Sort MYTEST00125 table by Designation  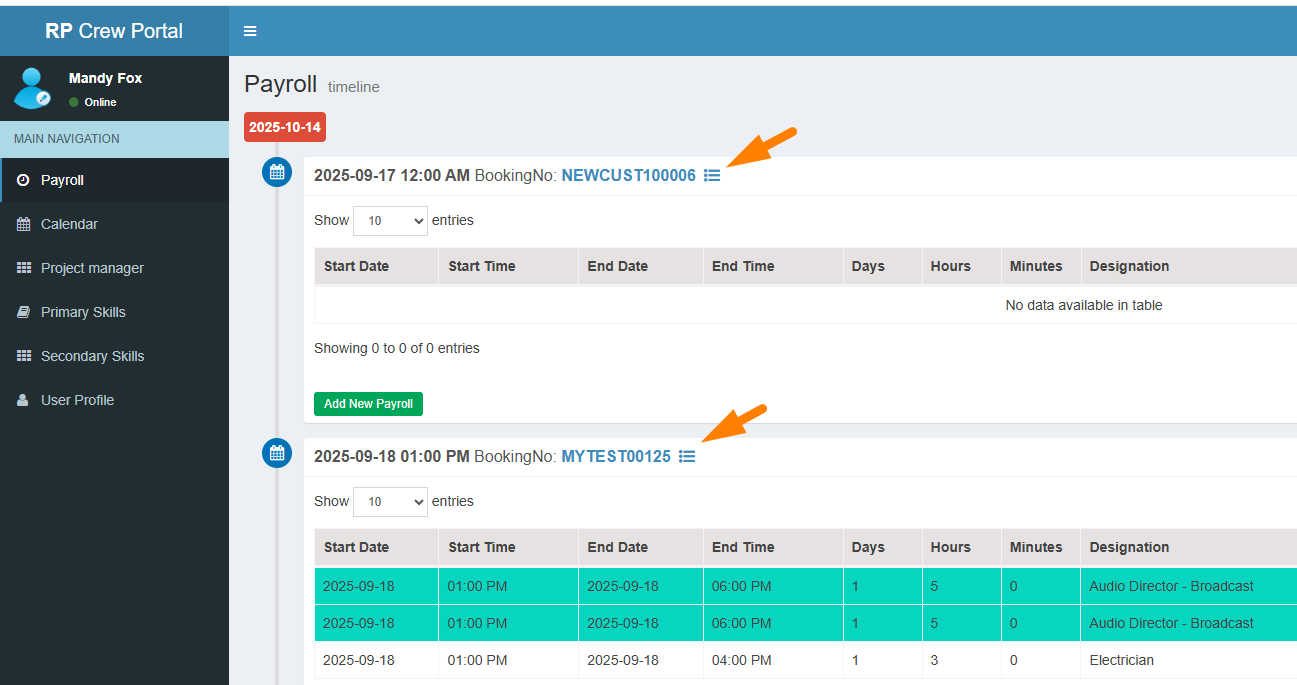(1189, 547)
